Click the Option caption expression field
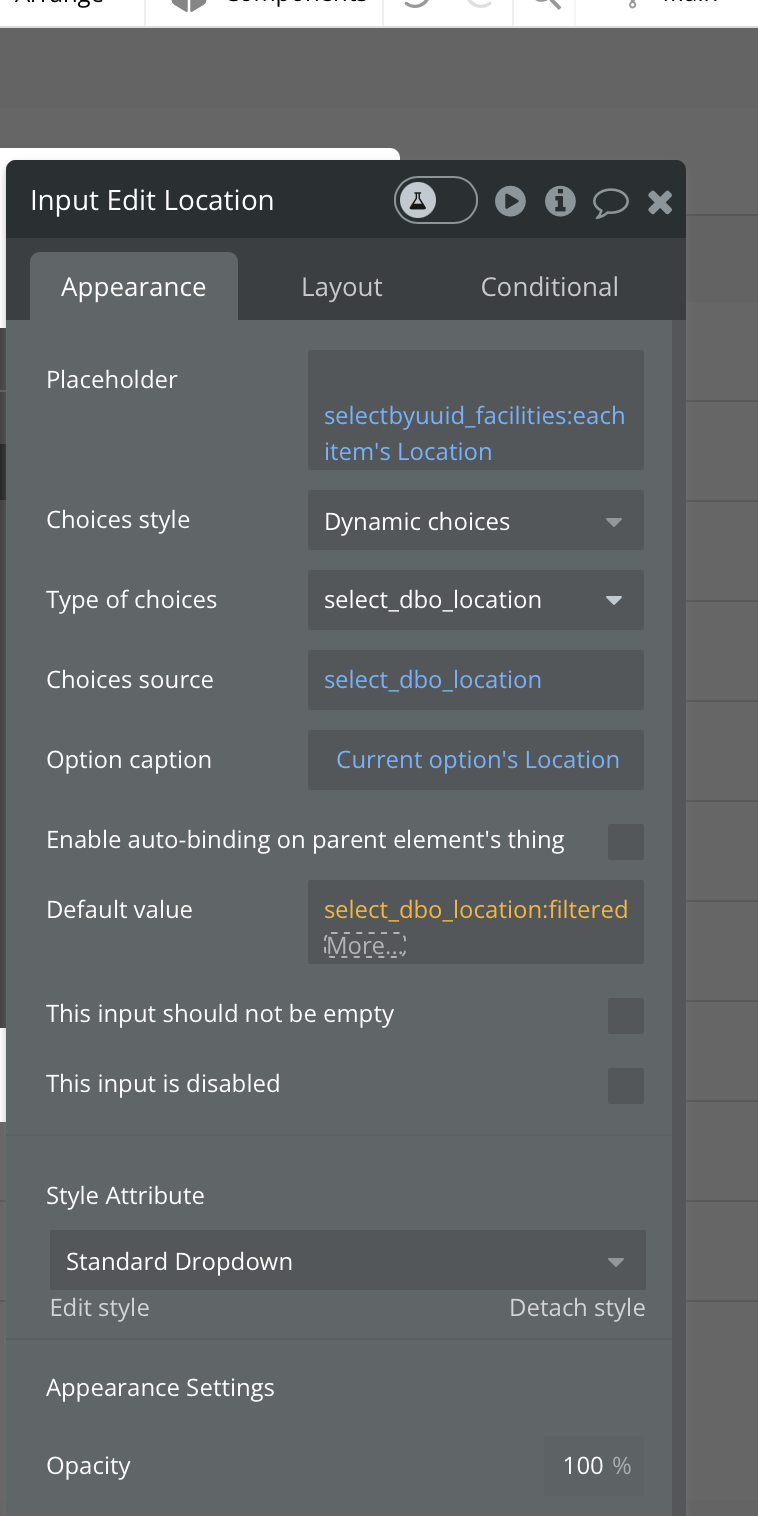Screen dimensions: 758x1516 pos(476,760)
